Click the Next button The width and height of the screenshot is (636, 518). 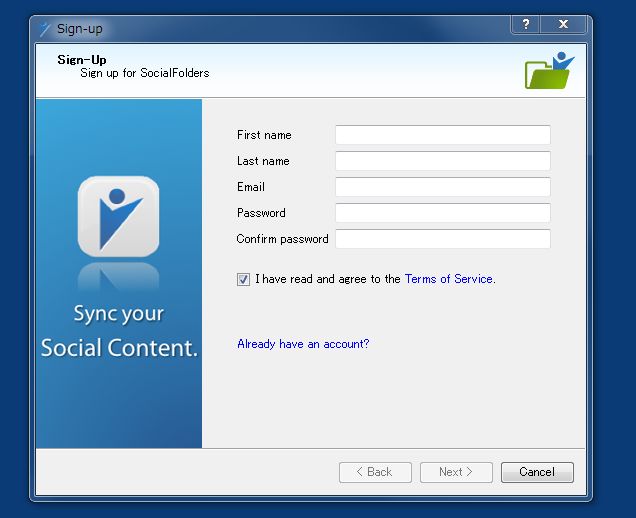[x=456, y=472]
